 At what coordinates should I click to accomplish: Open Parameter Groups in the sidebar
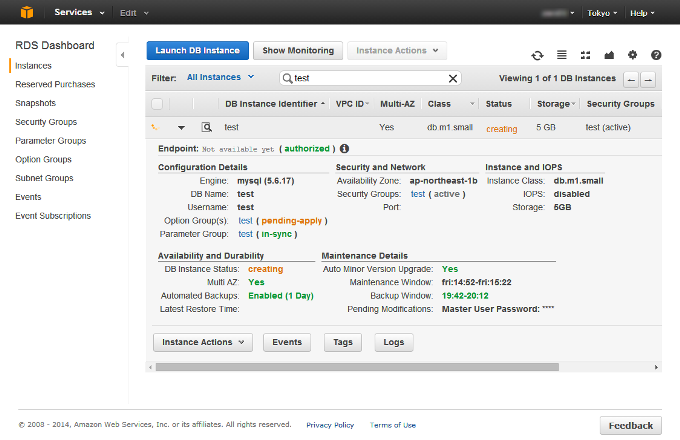[x=51, y=141]
